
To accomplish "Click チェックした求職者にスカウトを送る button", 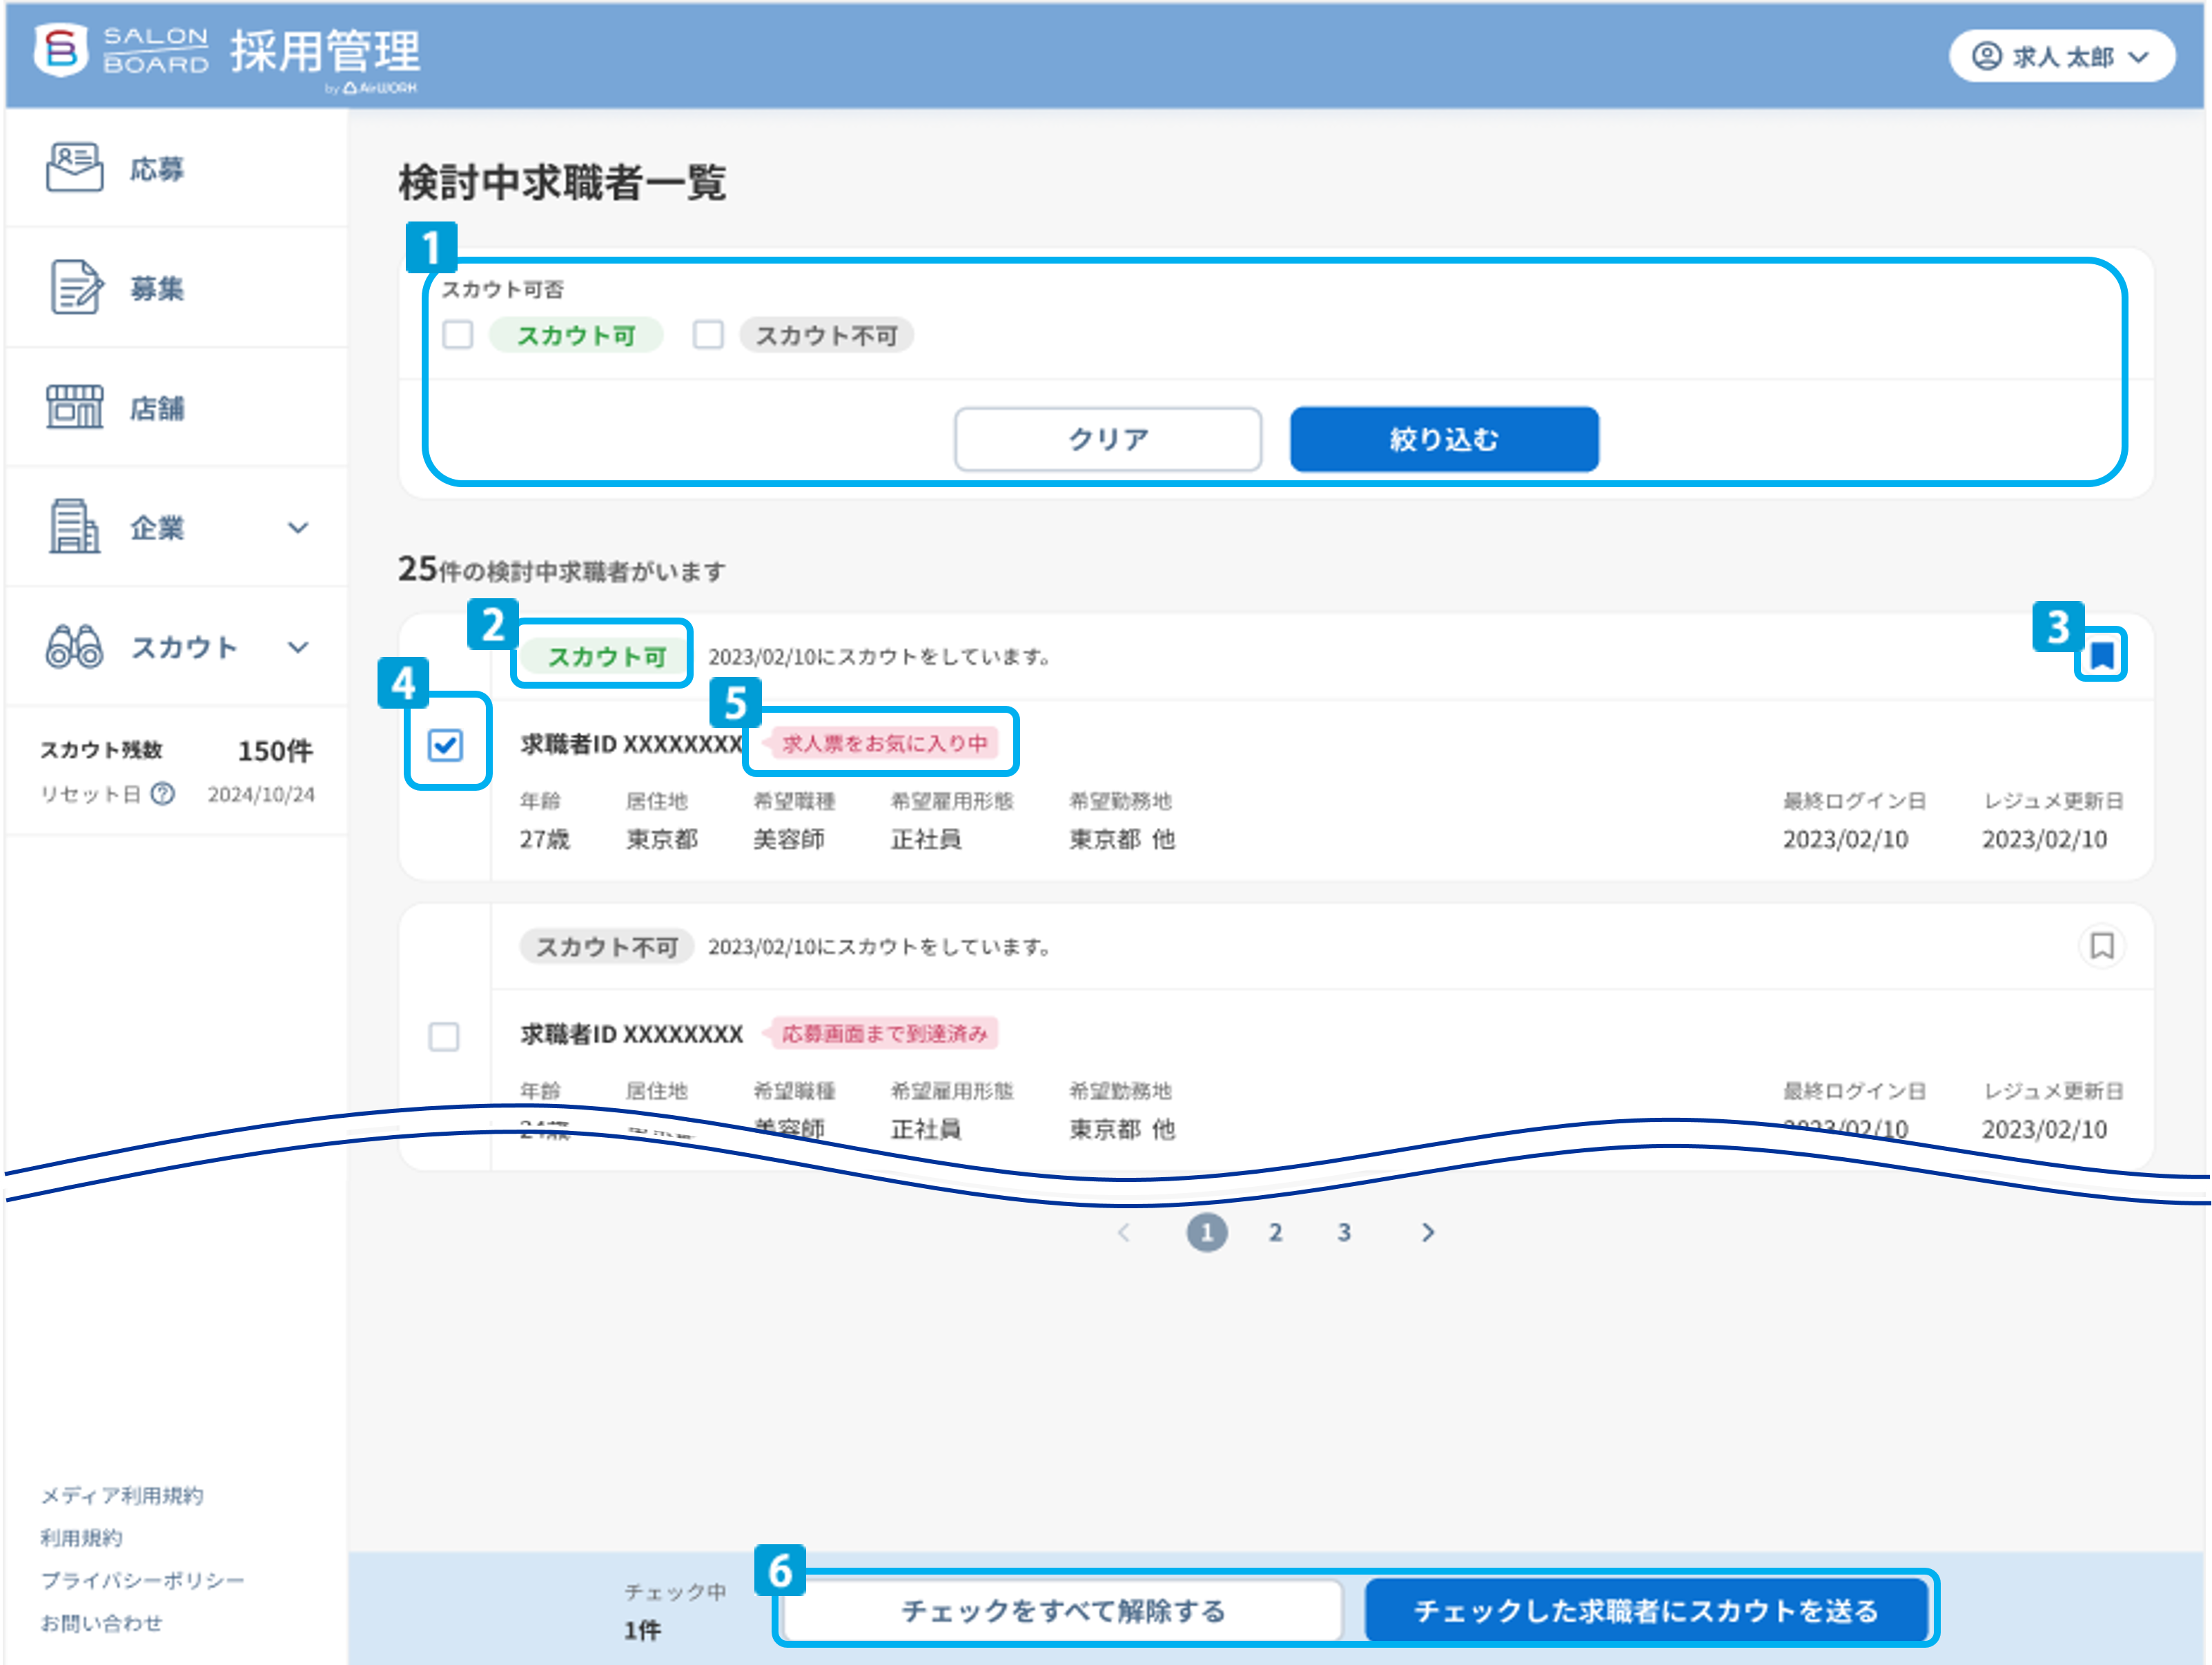I will click(x=1646, y=1610).
